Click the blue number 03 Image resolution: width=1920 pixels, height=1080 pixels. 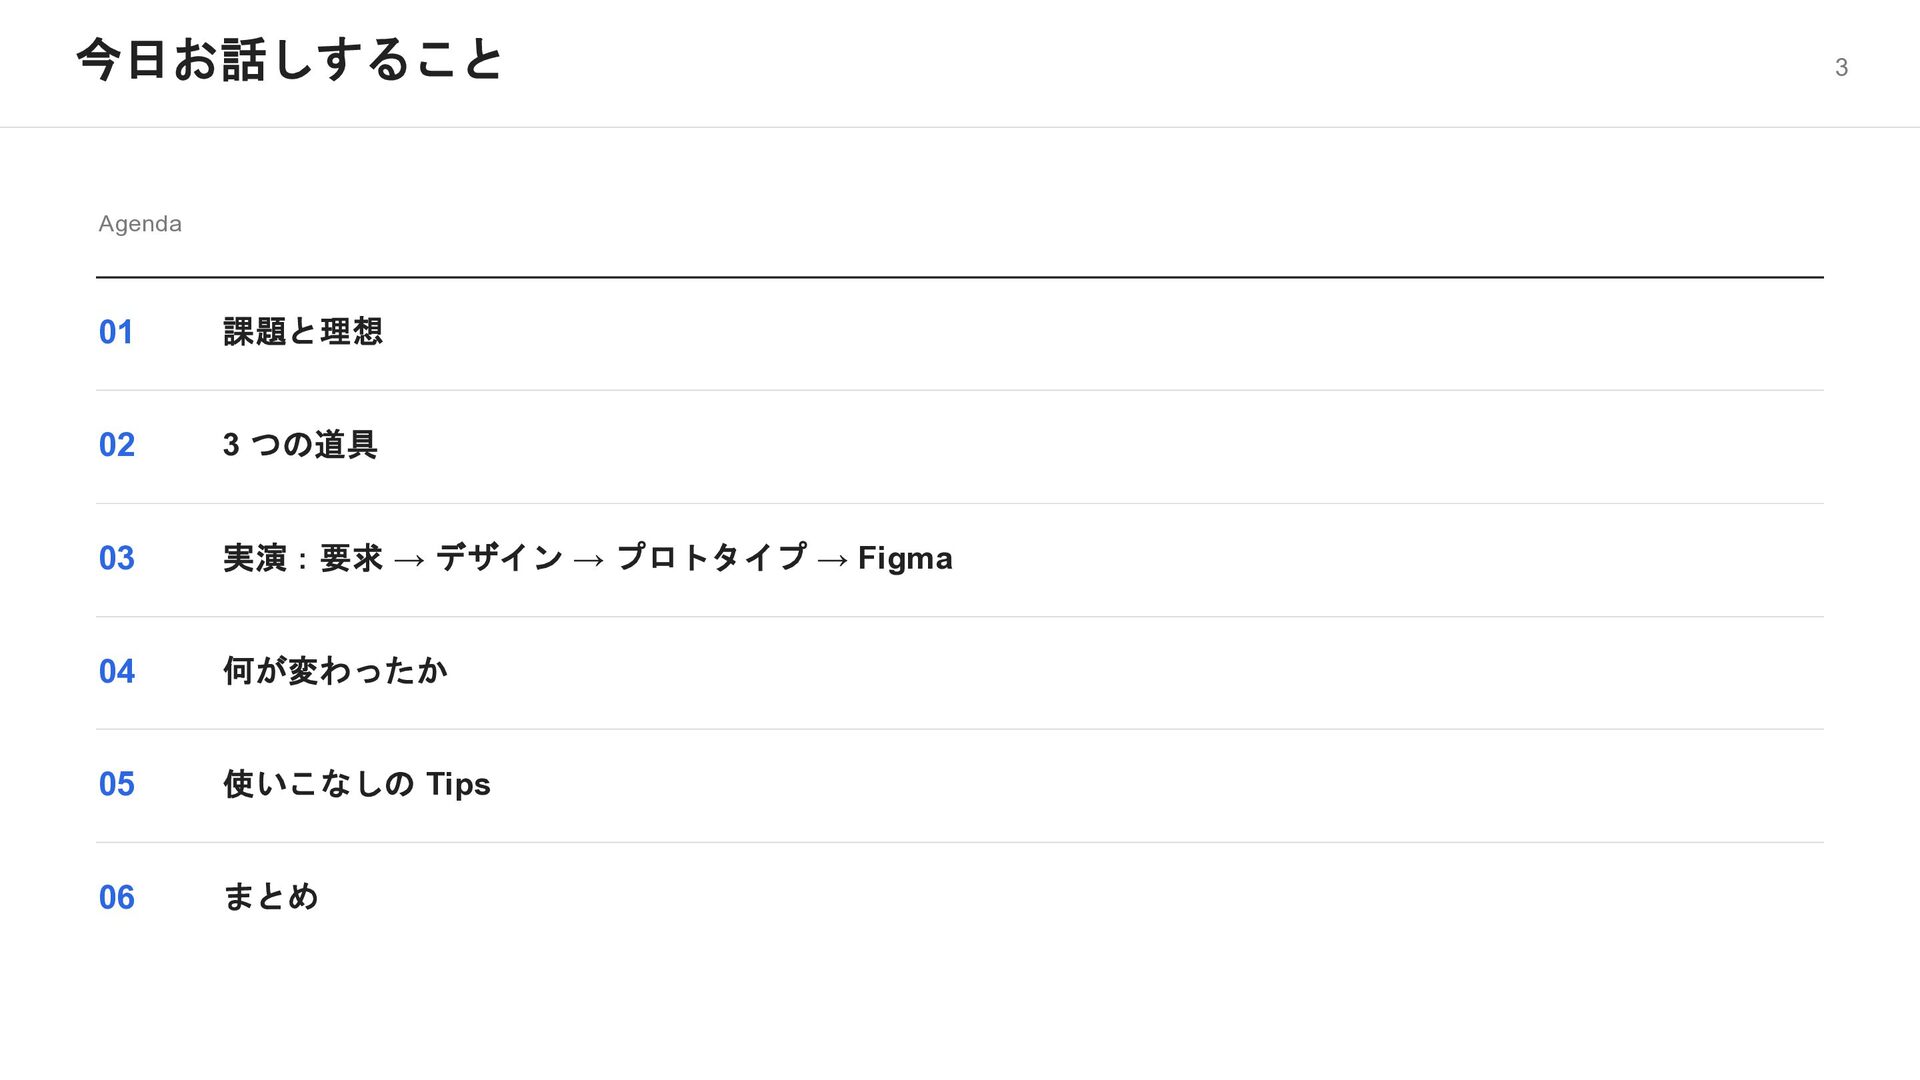(x=116, y=558)
